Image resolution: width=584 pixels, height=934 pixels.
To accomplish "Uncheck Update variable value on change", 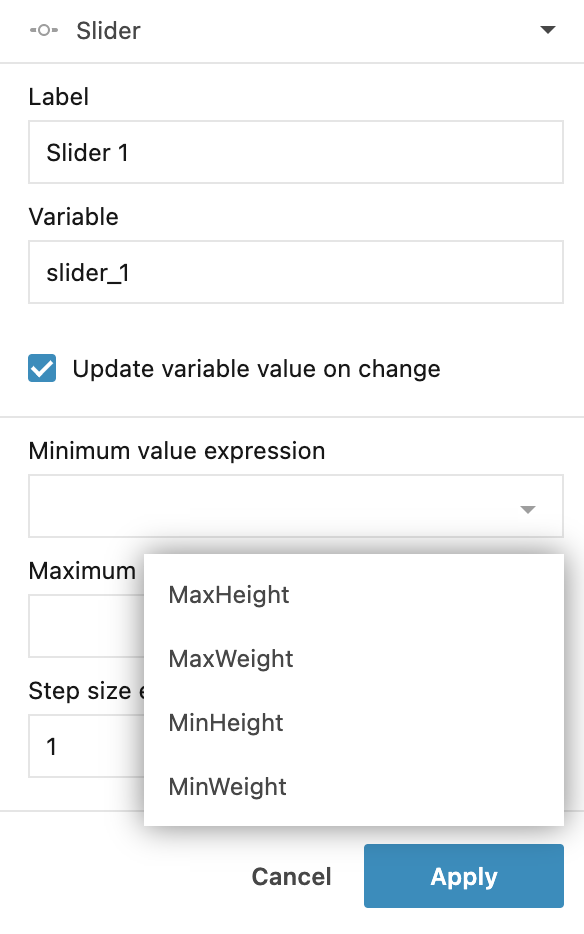I will pos(40,369).
